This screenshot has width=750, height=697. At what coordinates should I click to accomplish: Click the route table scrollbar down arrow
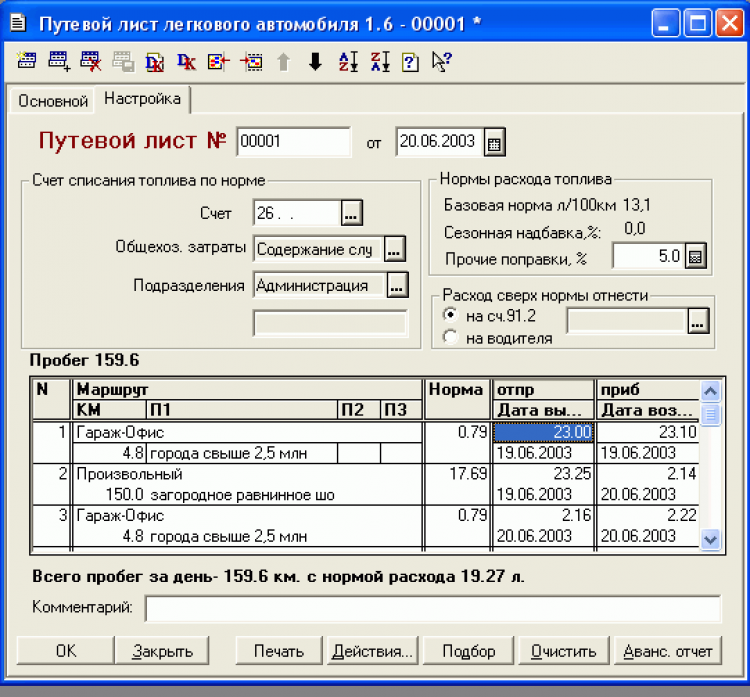(710, 539)
